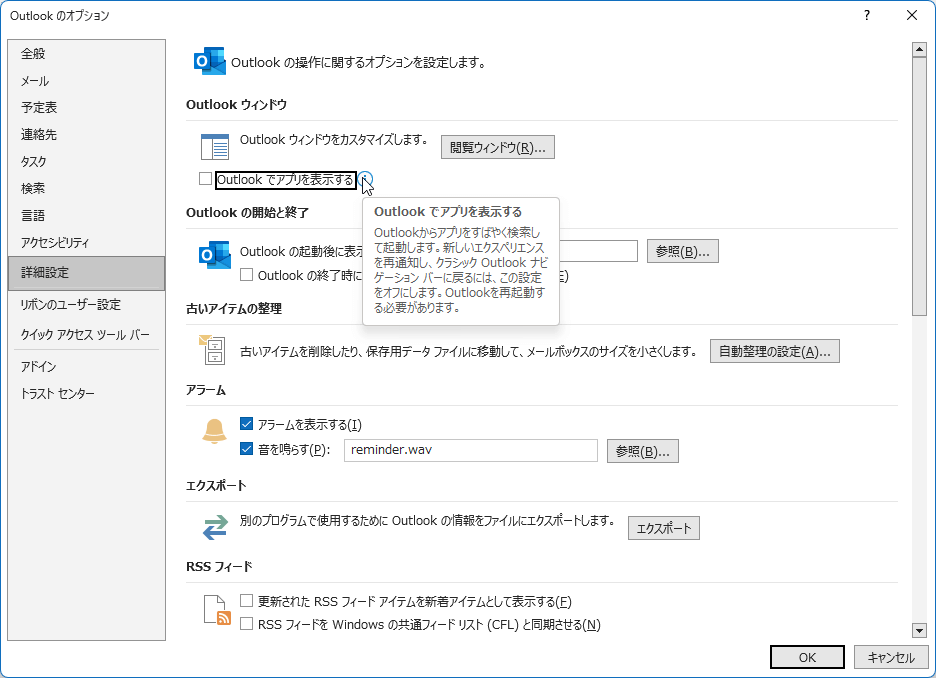
Task: Open the メール options category
Action: point(35,81)
